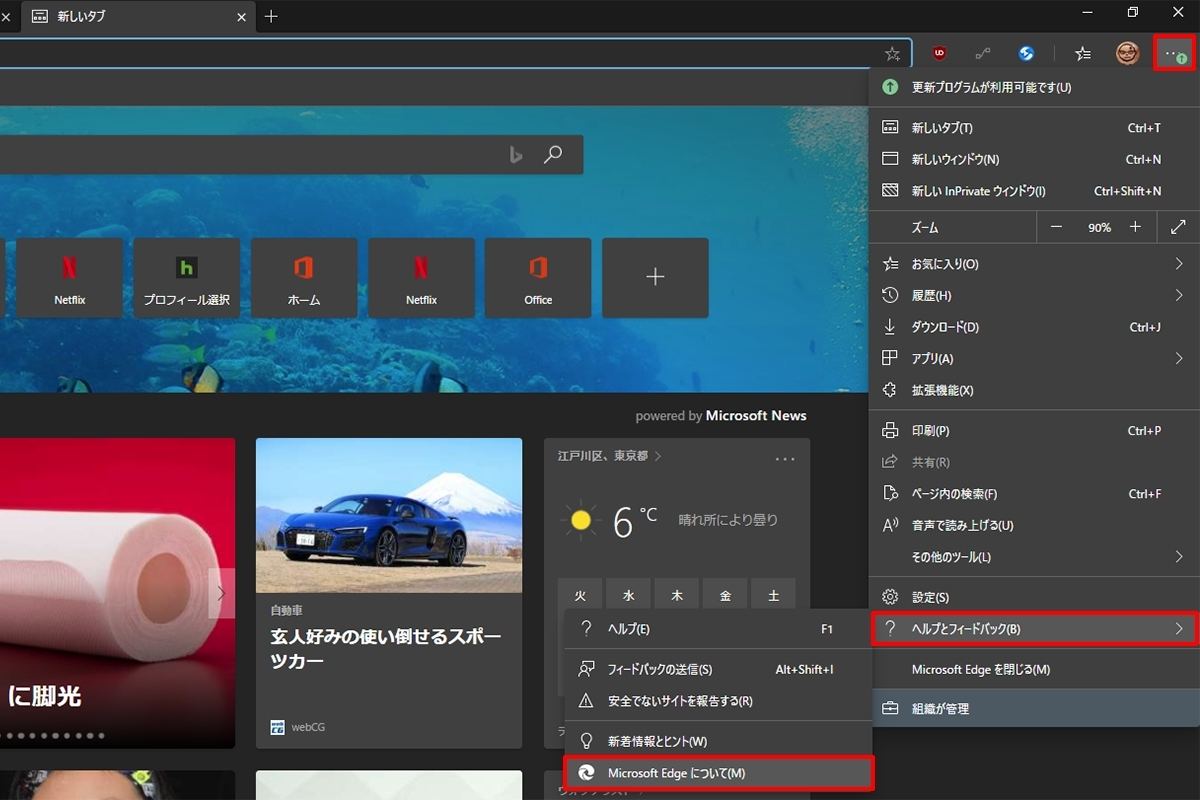Add this page to favorites with star icon

(x=892, y=54)
